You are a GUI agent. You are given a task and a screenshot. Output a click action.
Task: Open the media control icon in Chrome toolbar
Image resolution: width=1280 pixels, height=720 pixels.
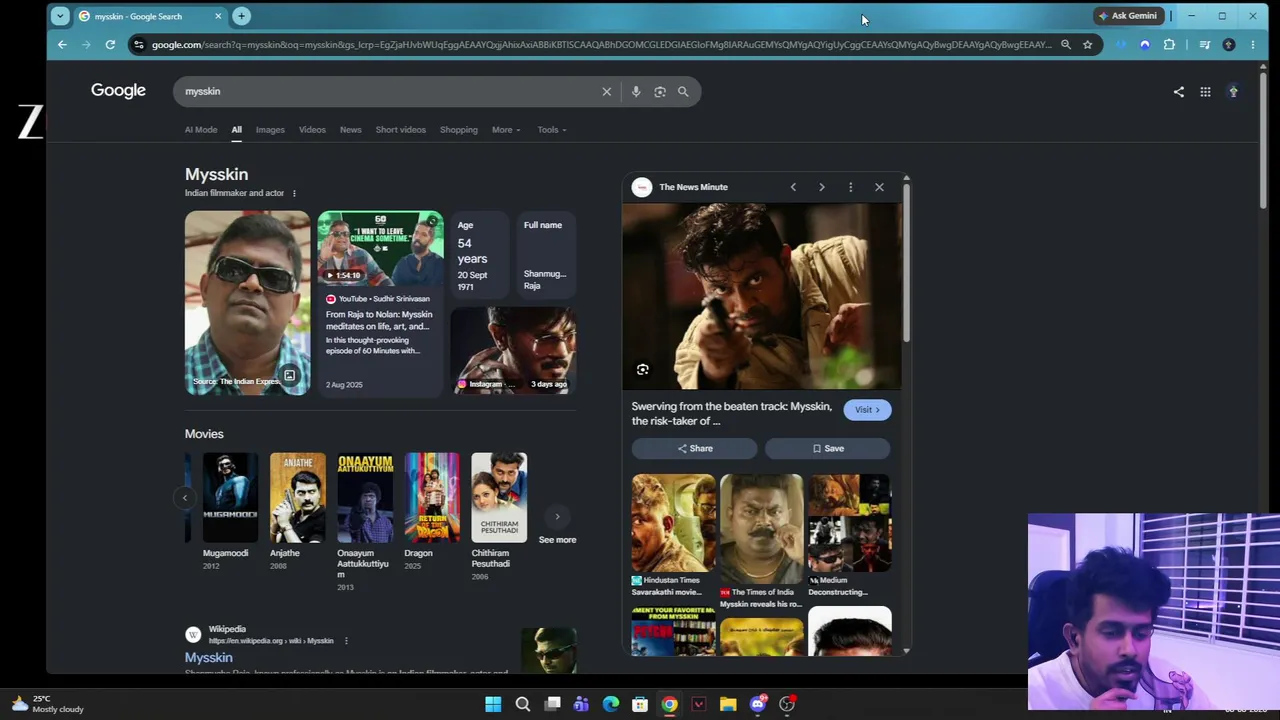[1205, 45]
